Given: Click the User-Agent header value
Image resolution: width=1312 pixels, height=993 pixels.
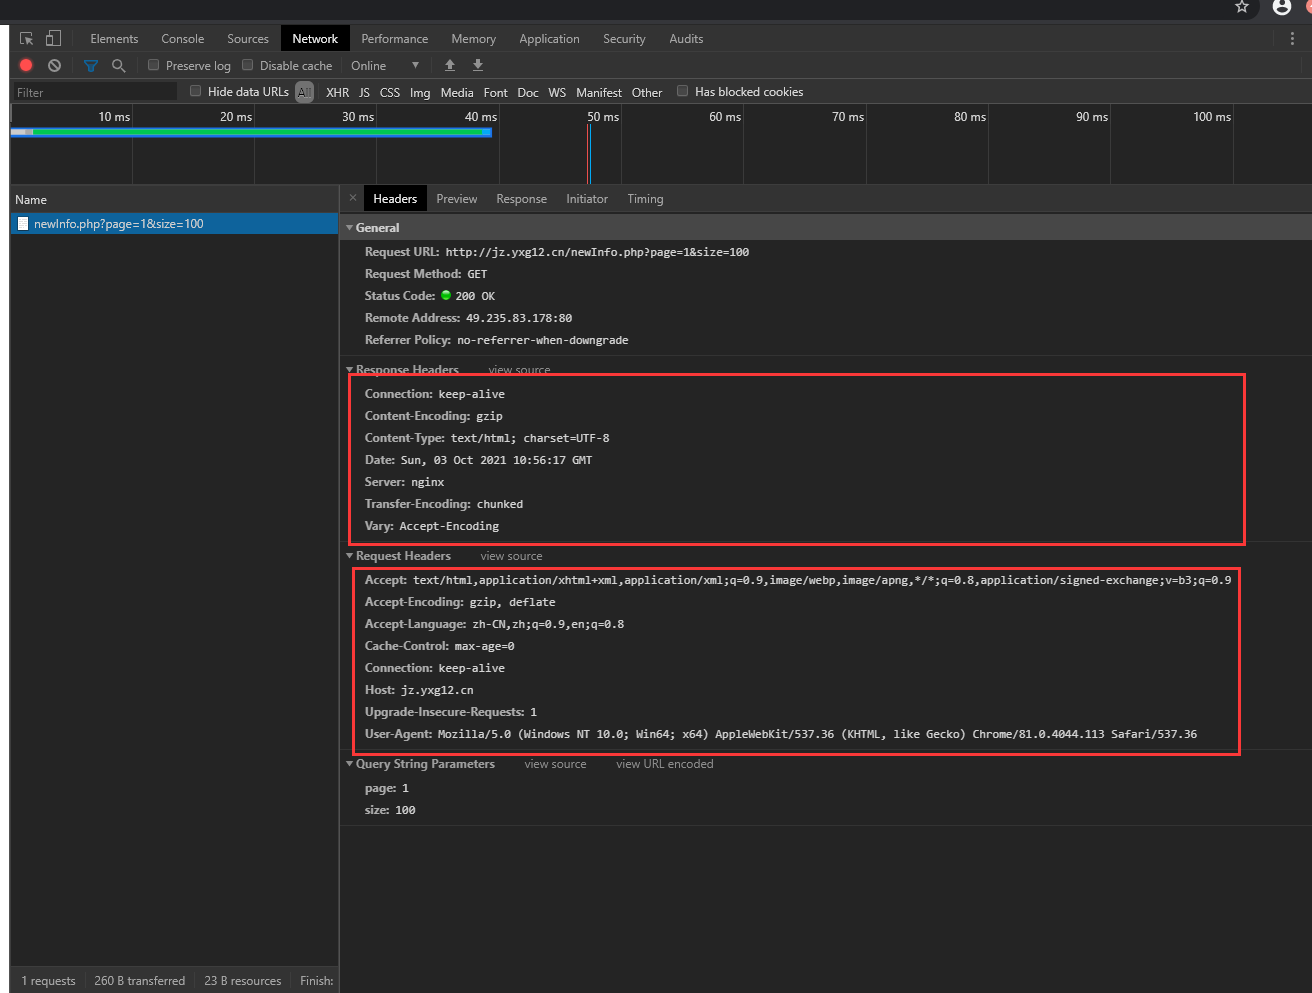Looking at the screenshot, I should [x=817, y=734].
